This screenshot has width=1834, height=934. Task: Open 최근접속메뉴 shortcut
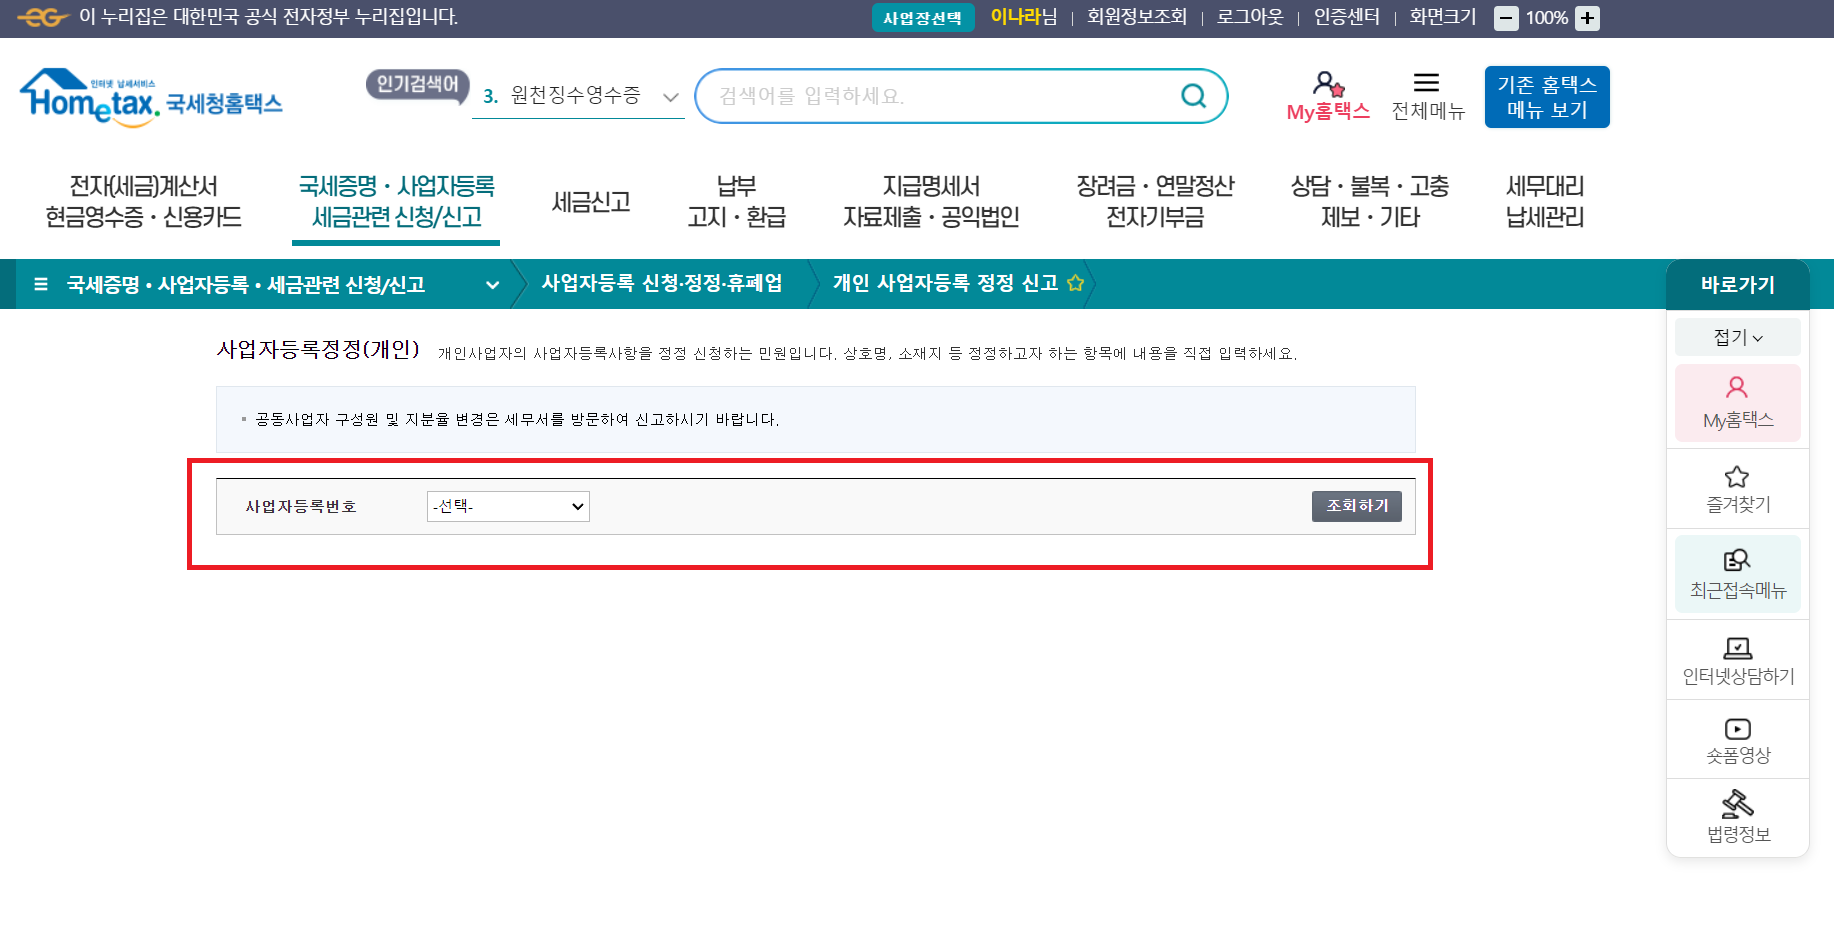tap(1738, 574)
